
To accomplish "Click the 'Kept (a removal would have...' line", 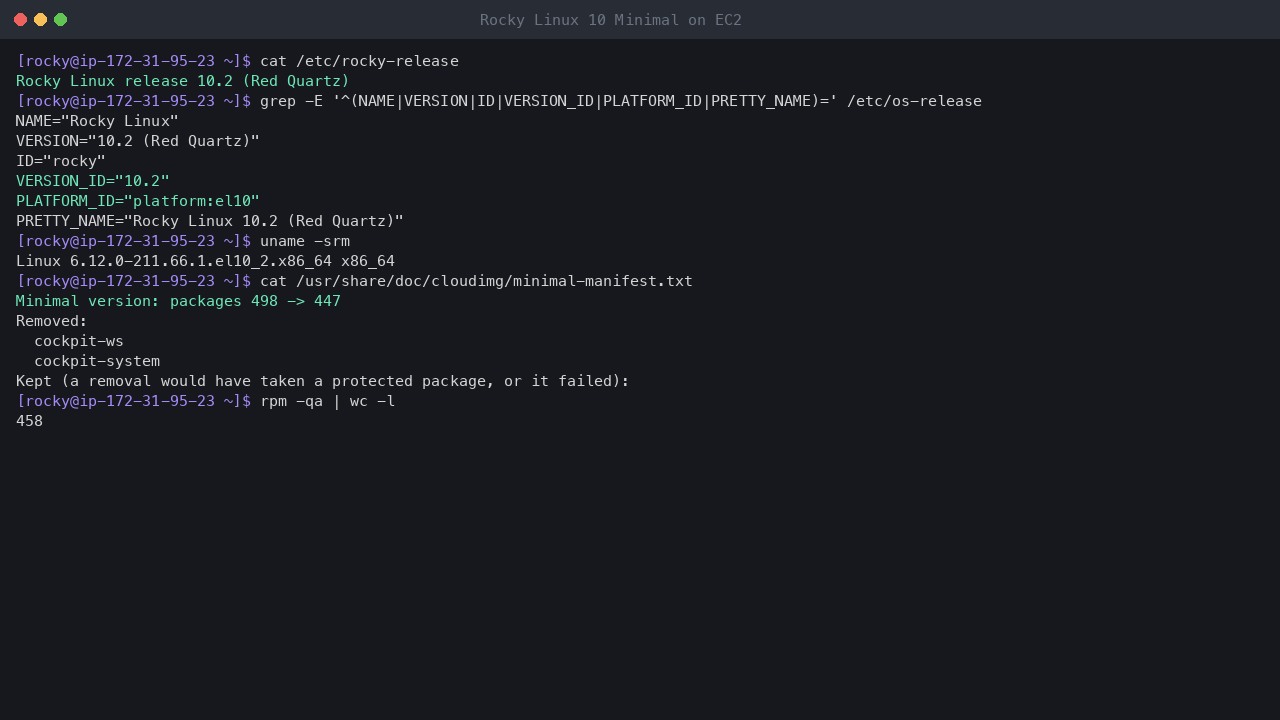I will click(323, 381).
